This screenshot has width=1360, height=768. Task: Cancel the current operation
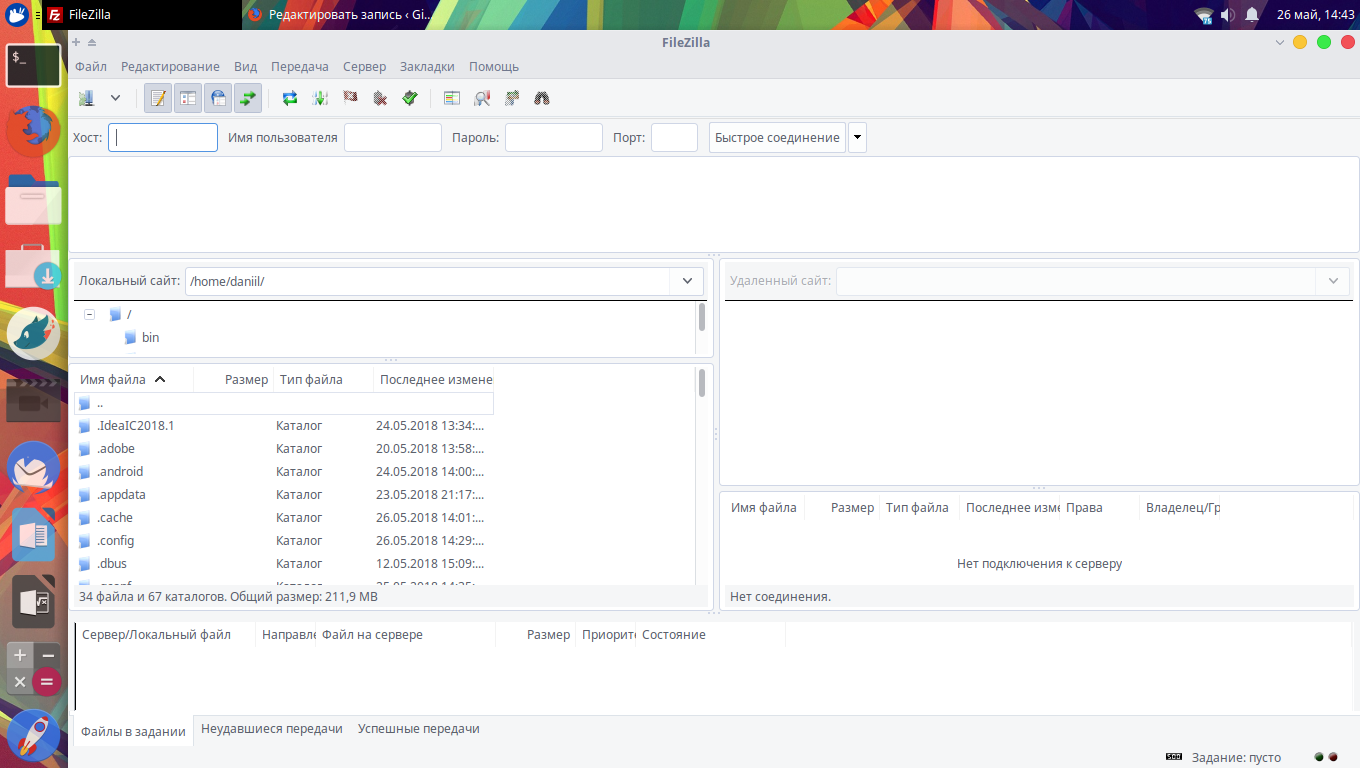[x=350, y=98]
